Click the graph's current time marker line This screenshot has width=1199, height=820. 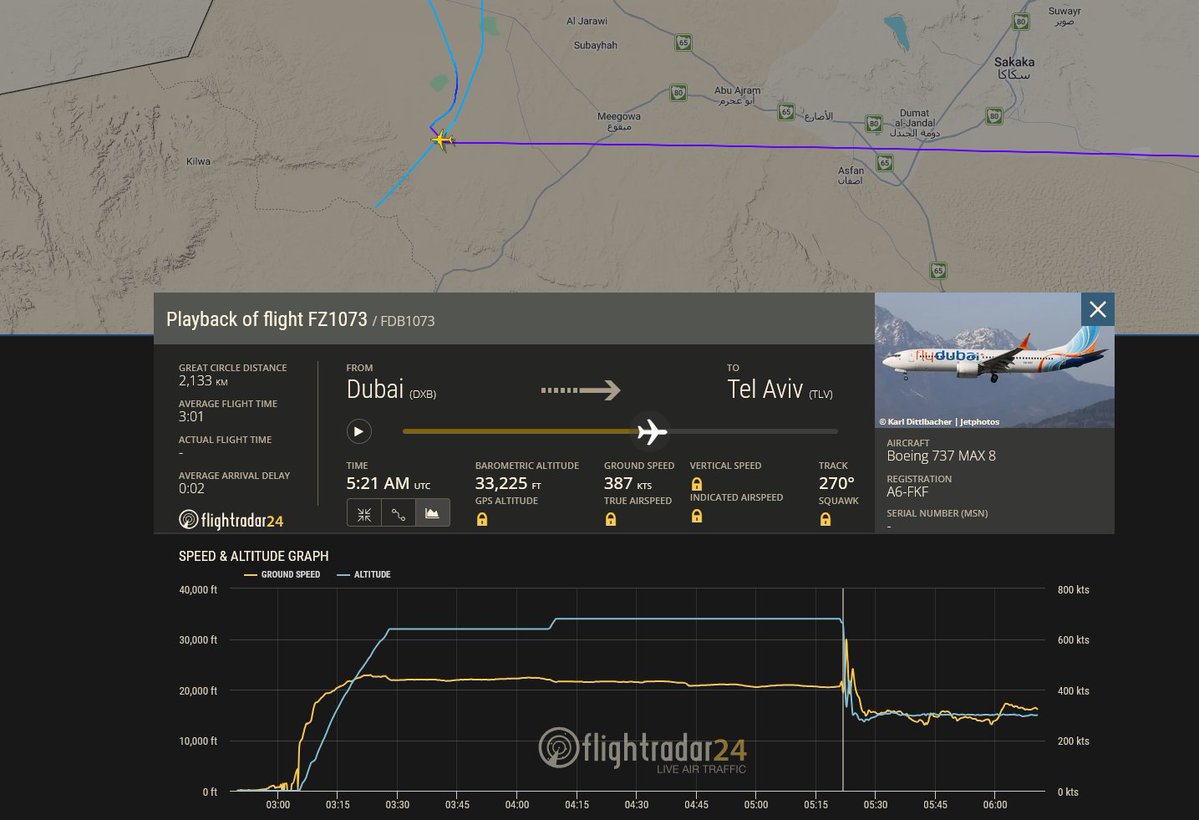[843, 688]
